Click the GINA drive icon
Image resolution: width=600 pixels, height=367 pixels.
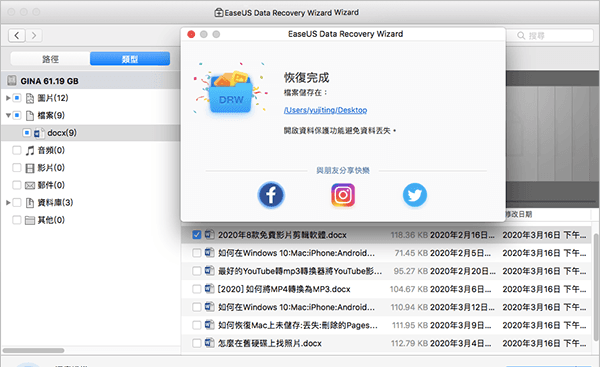[x=12, y=81]
